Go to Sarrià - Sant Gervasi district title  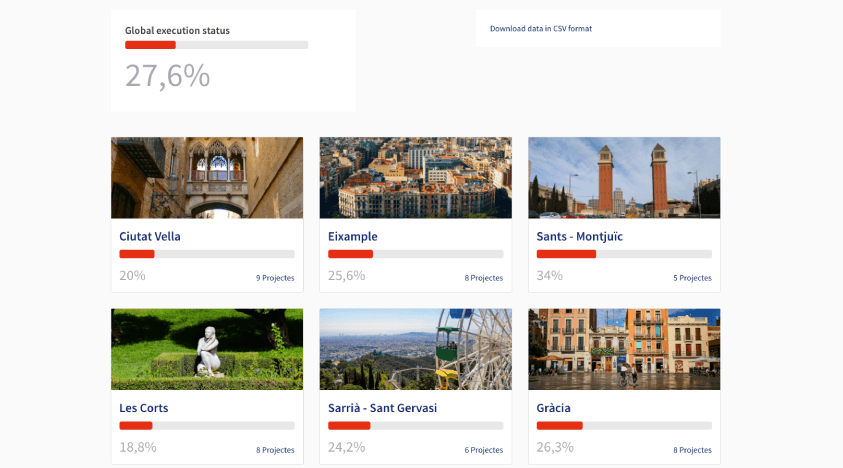tap(382, 408)
